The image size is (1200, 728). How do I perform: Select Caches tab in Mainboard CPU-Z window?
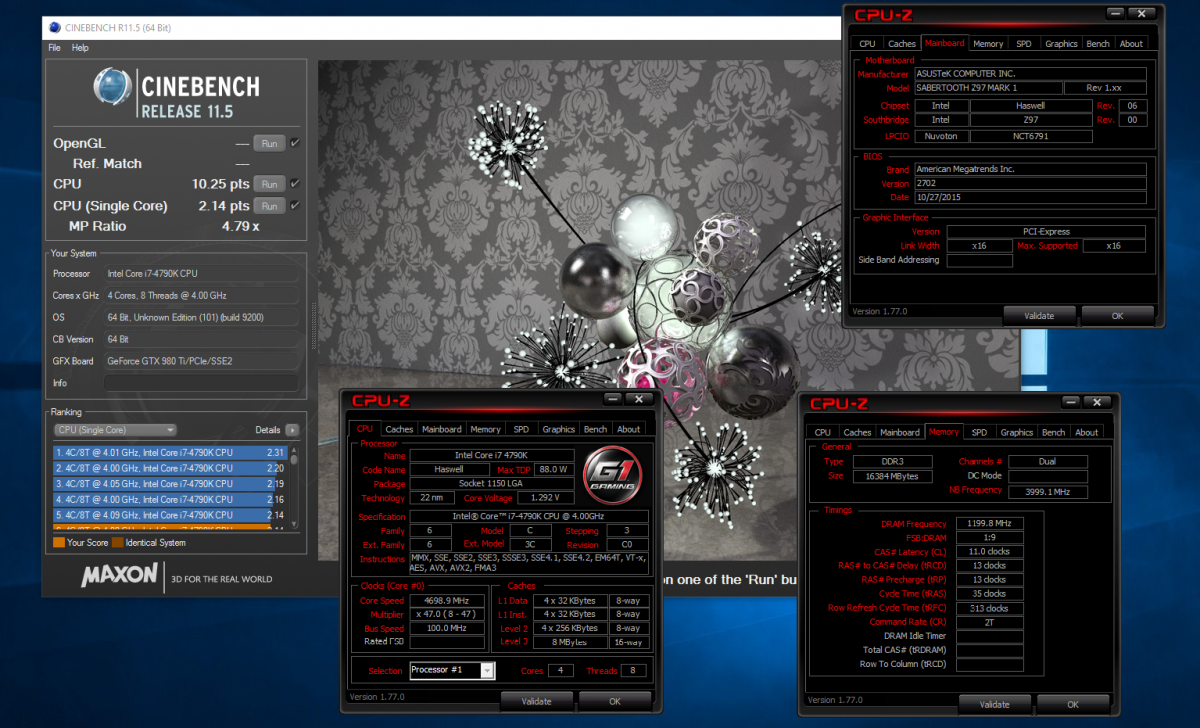point(902,43)
